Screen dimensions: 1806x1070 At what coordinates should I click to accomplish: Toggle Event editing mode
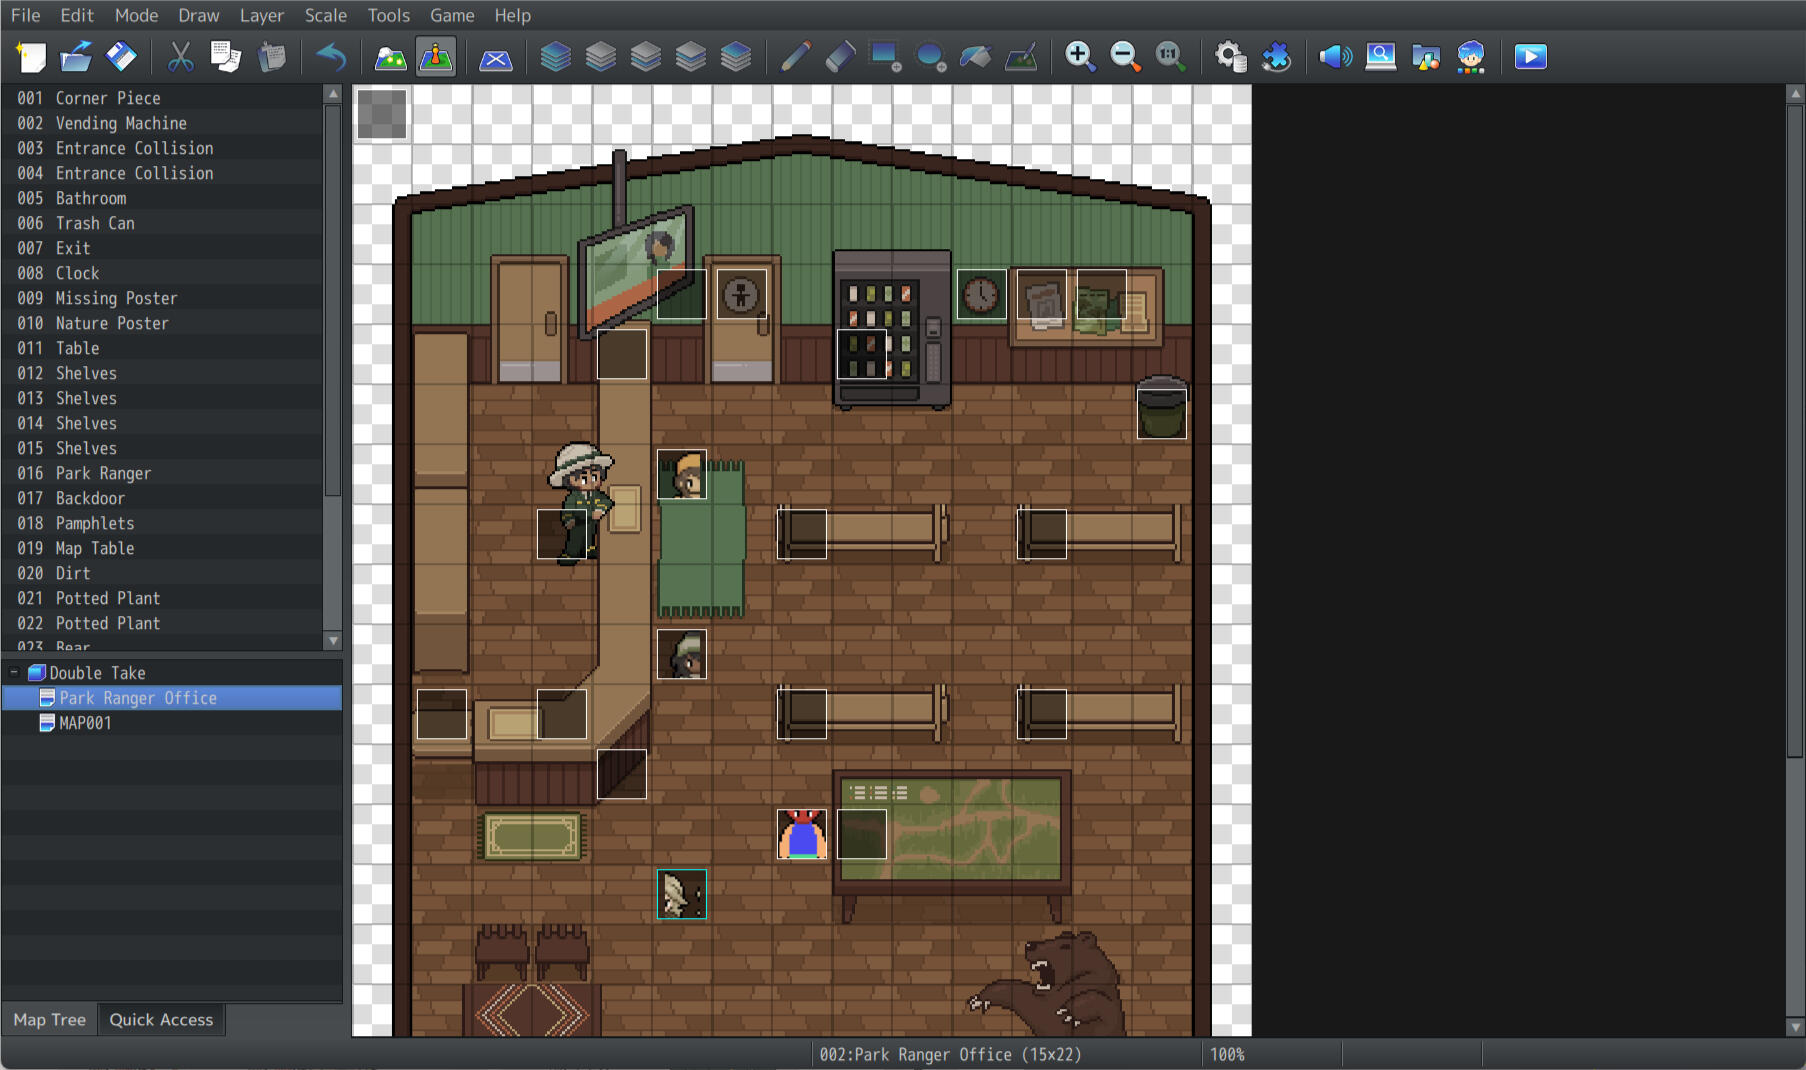click(436, 57)
